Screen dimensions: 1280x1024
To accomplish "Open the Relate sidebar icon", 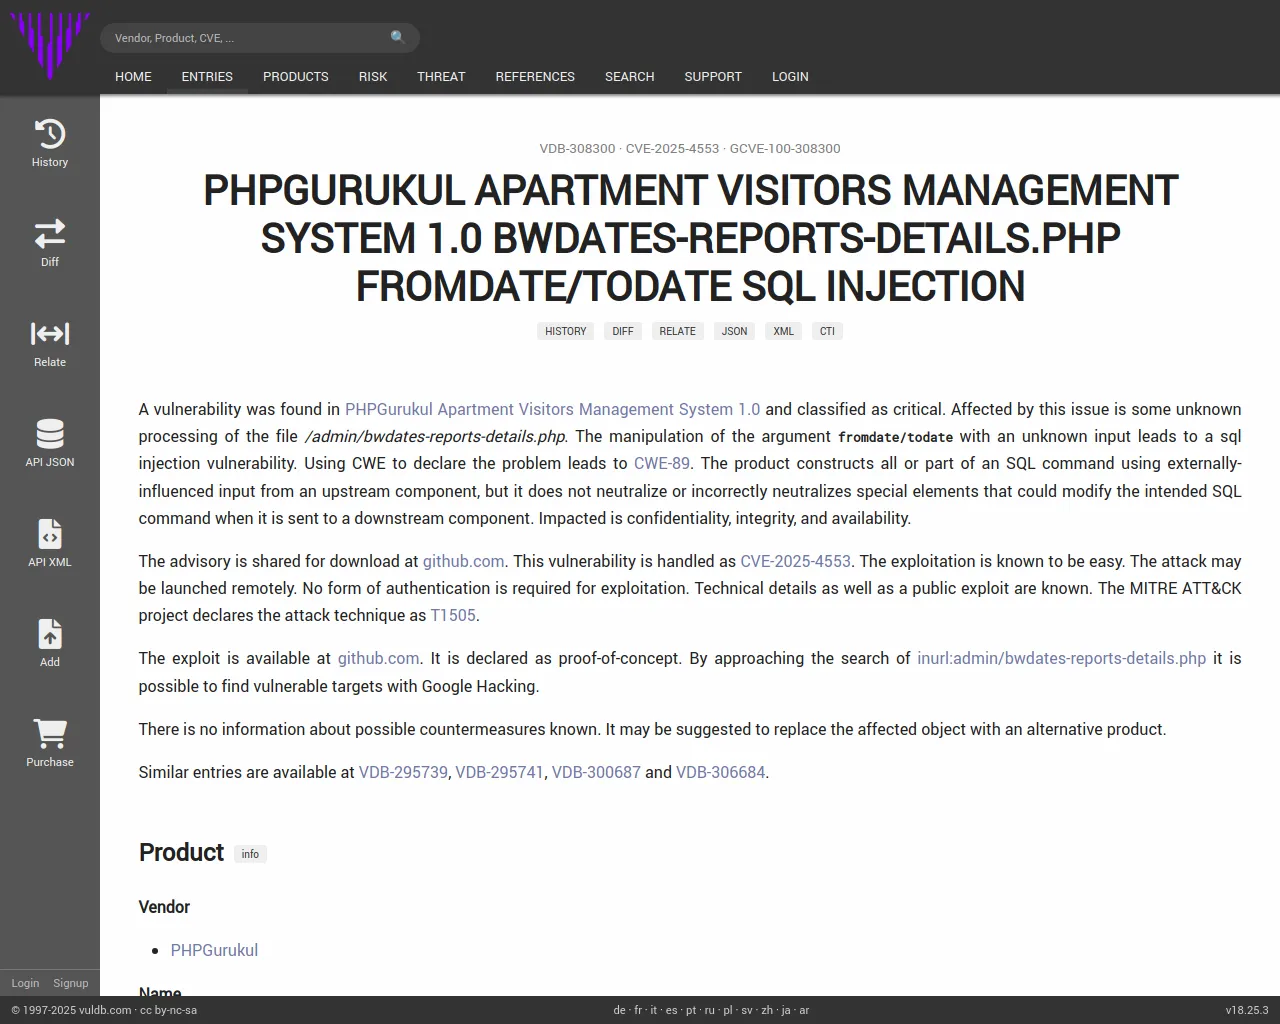I will (x=50, y=343).
